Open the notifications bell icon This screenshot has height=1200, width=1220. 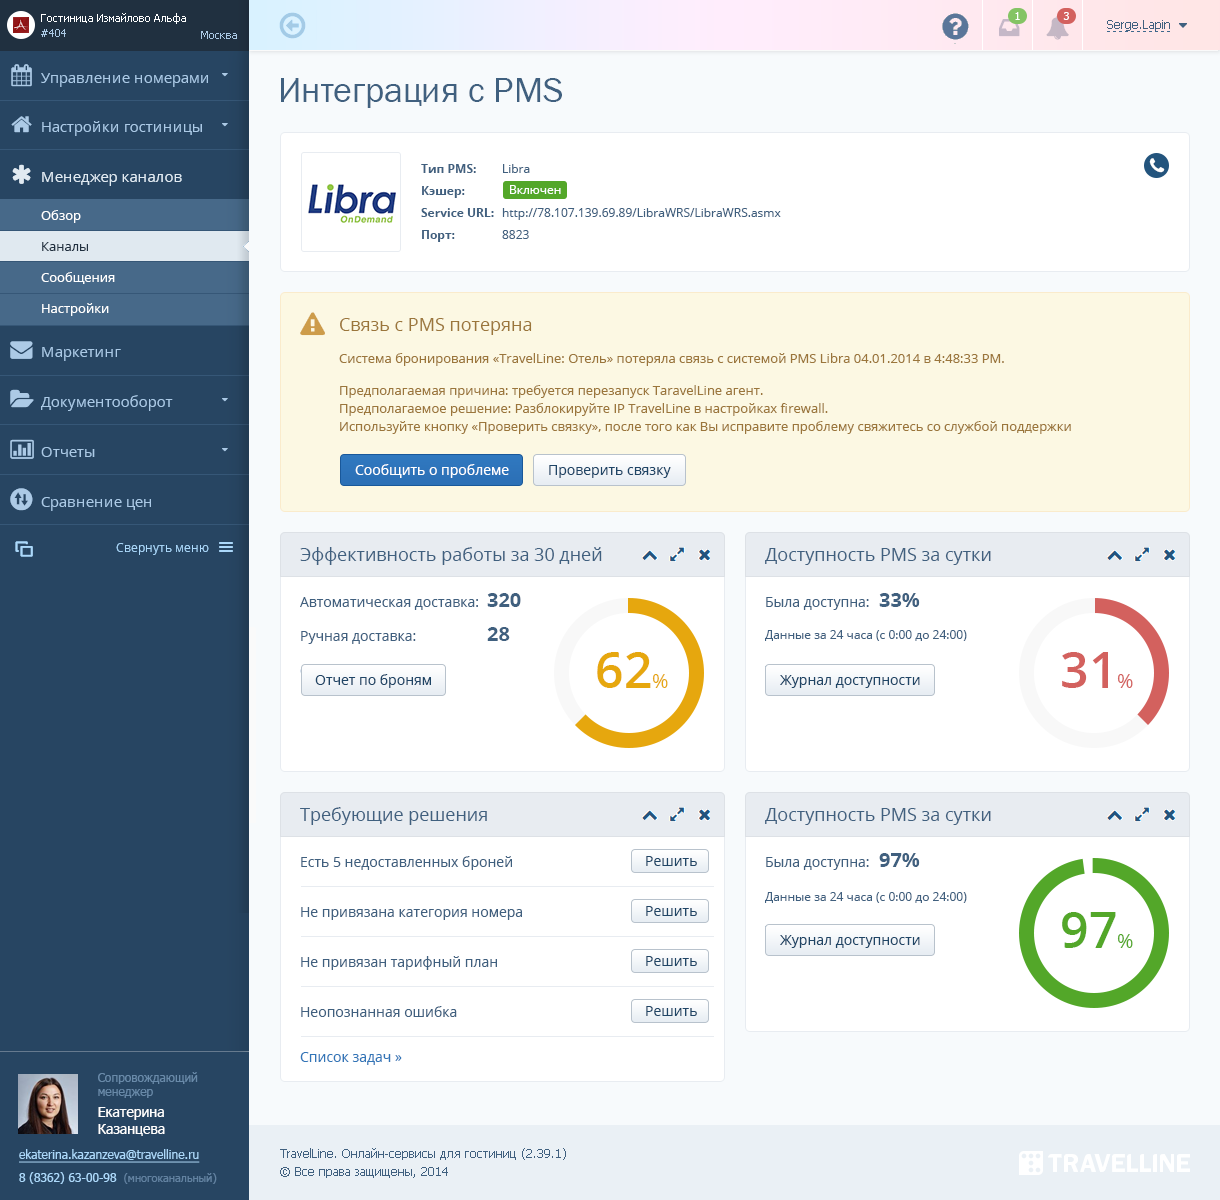tap(1057, 26)
